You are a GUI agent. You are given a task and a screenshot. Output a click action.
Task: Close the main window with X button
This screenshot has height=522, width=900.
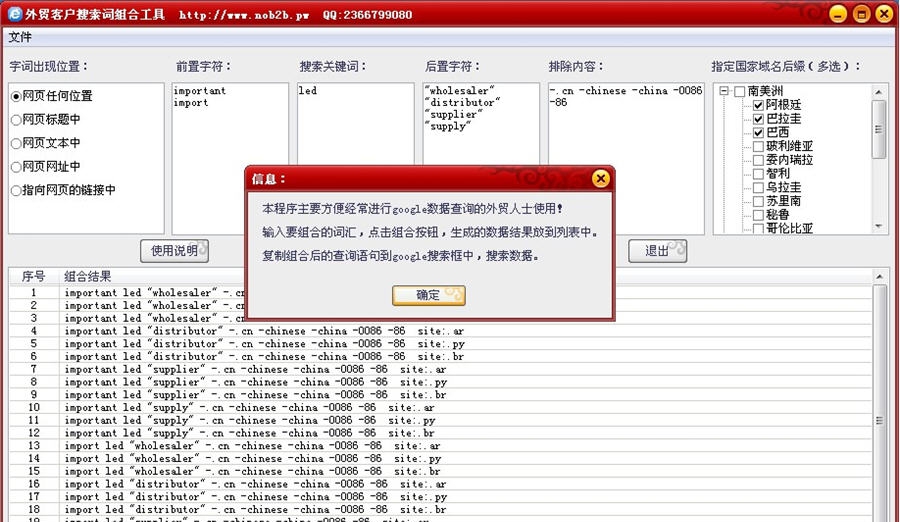[884, 14]
